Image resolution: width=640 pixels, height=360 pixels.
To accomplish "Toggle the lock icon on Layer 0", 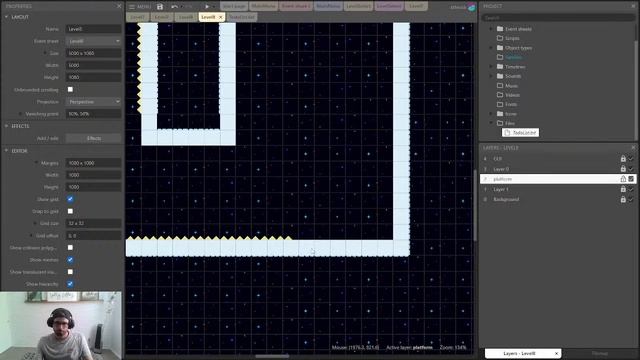I will (x=623, y=169).
